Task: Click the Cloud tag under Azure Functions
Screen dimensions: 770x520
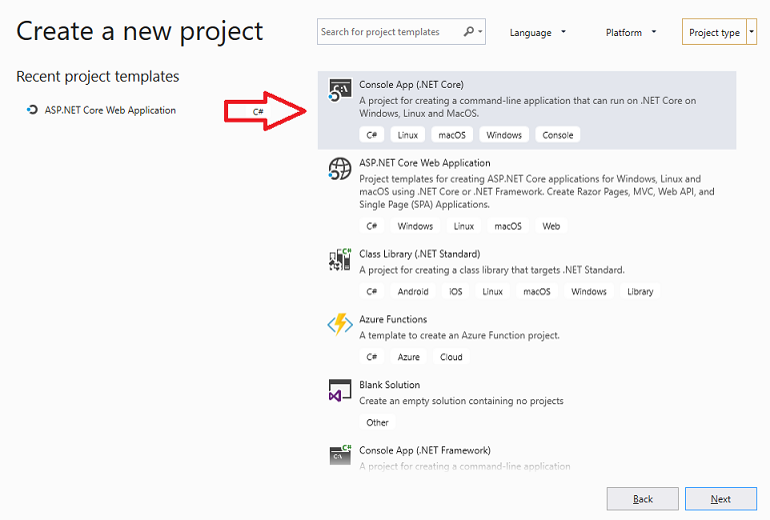Action: [451, 357]
